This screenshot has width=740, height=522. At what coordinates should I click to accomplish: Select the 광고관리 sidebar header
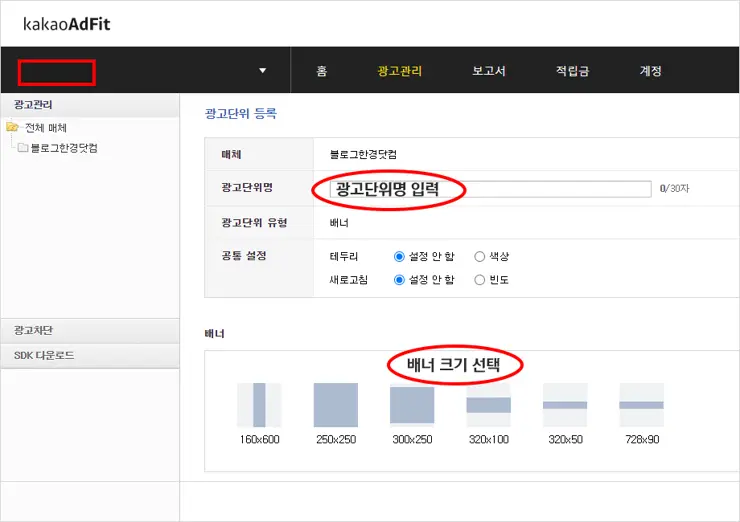point(90,105)
